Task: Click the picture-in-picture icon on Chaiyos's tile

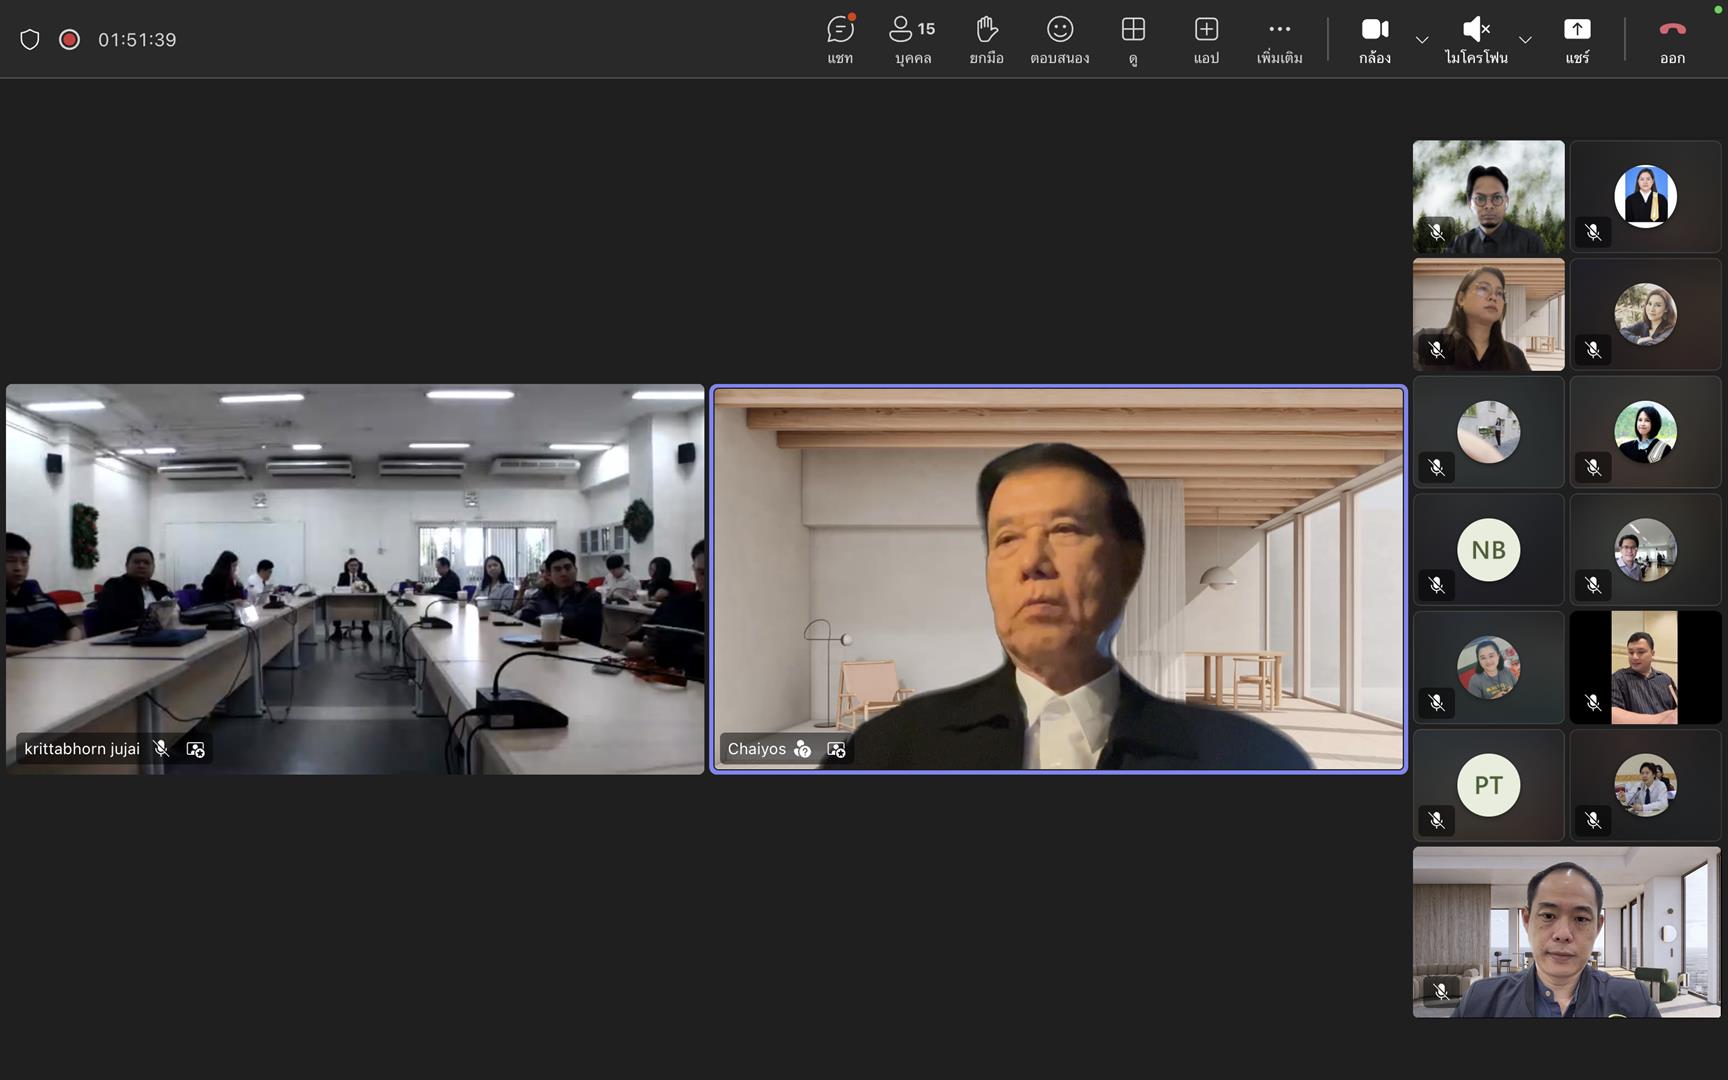Action: click(x=836, y=749)
